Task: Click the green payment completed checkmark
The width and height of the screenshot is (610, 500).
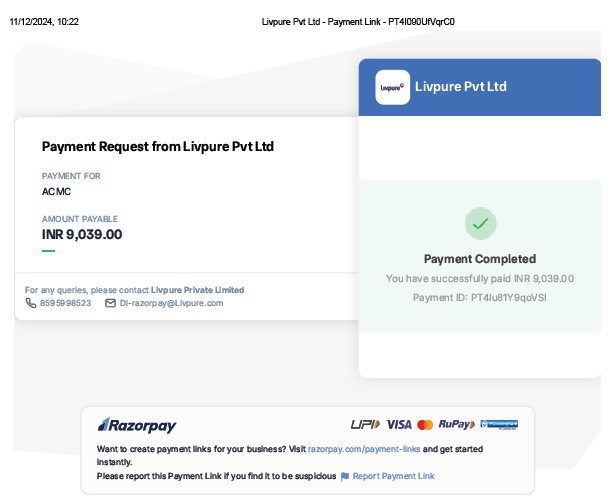Action: [x=480, y=224]
